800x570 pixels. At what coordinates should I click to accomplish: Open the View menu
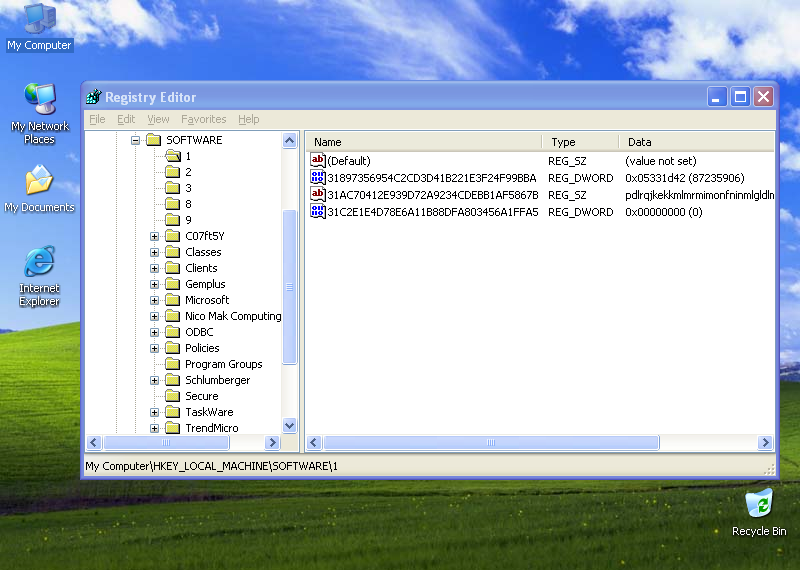158,119
